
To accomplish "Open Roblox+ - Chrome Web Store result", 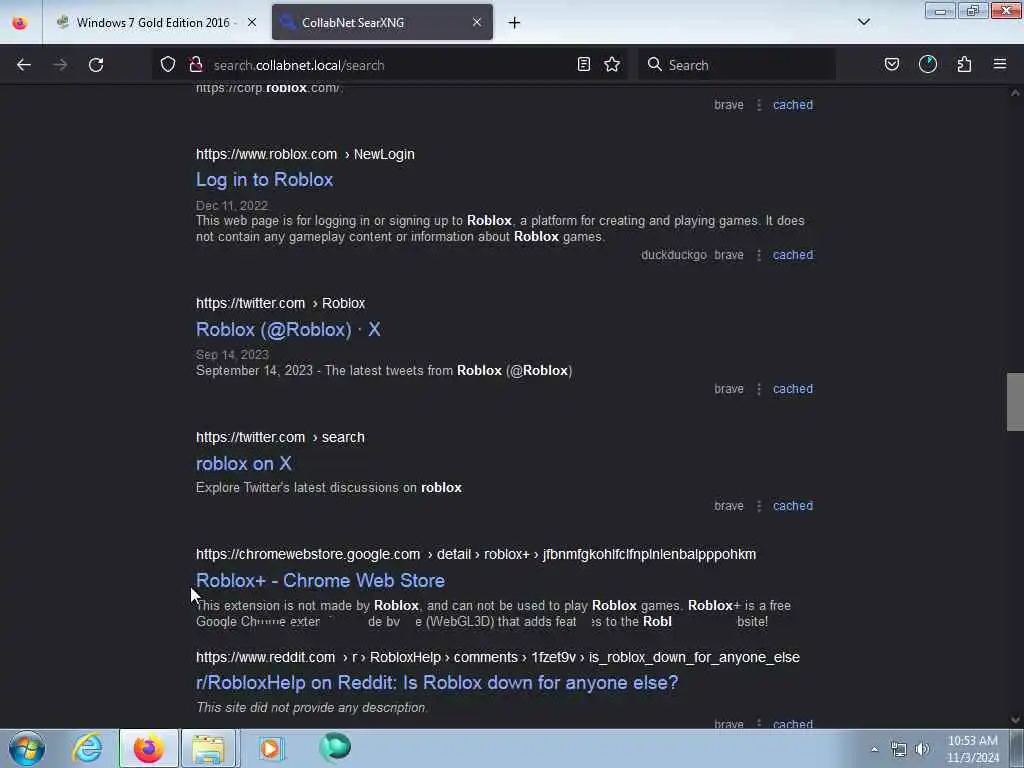I will (321, 581).
